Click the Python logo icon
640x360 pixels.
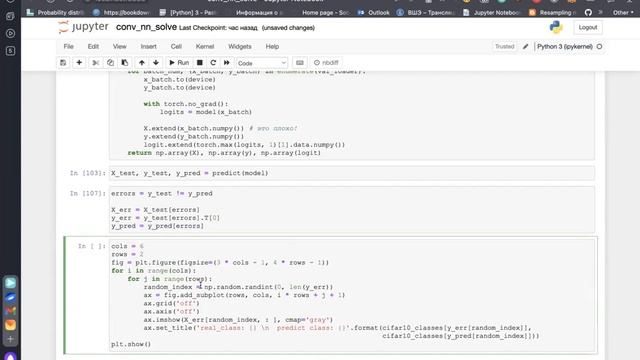[556, 27]
